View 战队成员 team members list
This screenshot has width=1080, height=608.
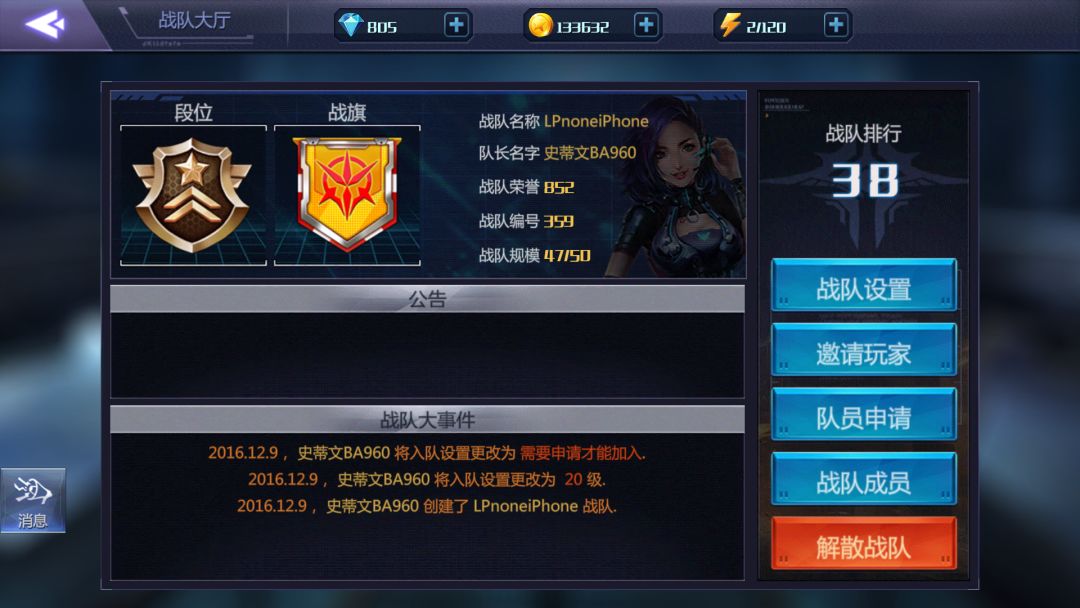(864, 480)
